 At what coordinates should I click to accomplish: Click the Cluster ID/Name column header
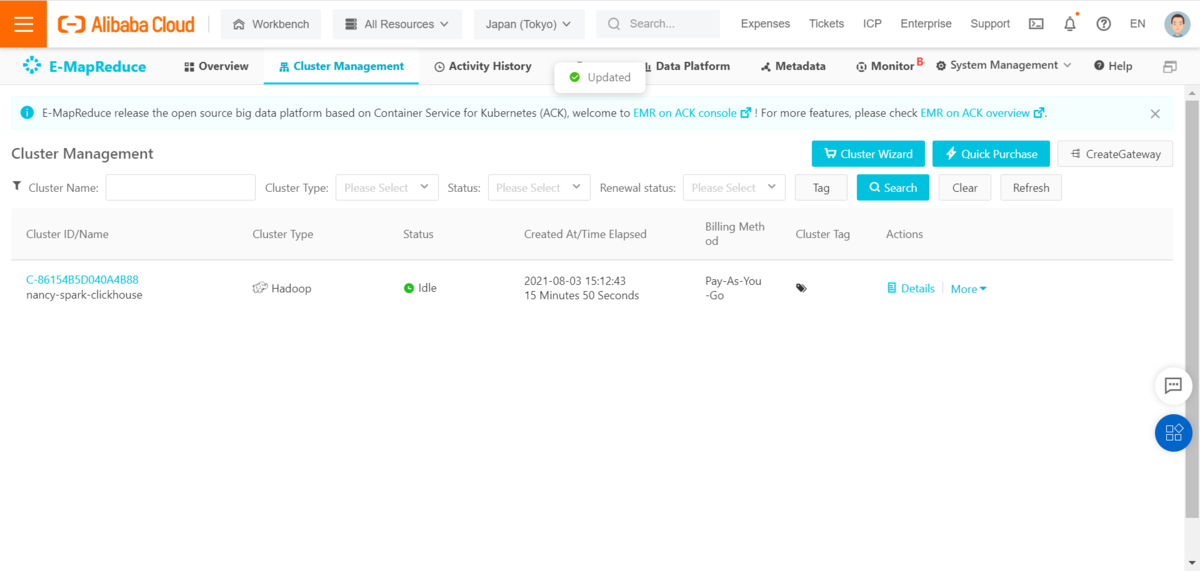pyautogui.click(x=67, y=234)
